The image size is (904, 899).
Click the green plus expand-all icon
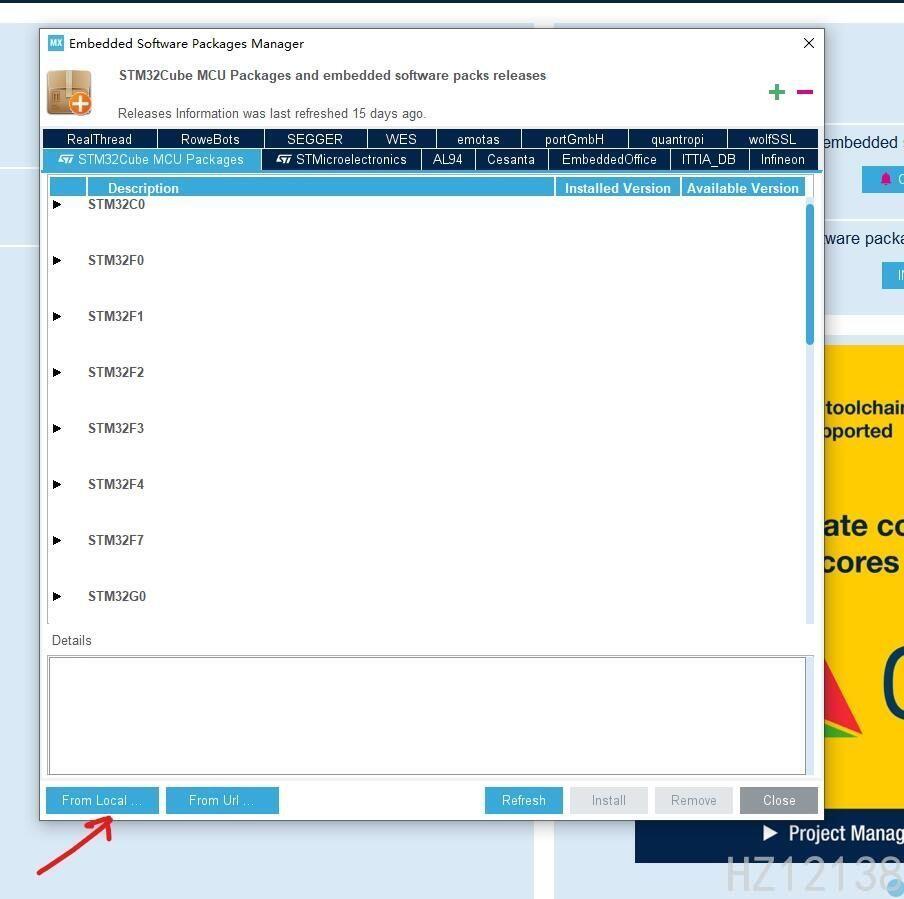point(777,92)
